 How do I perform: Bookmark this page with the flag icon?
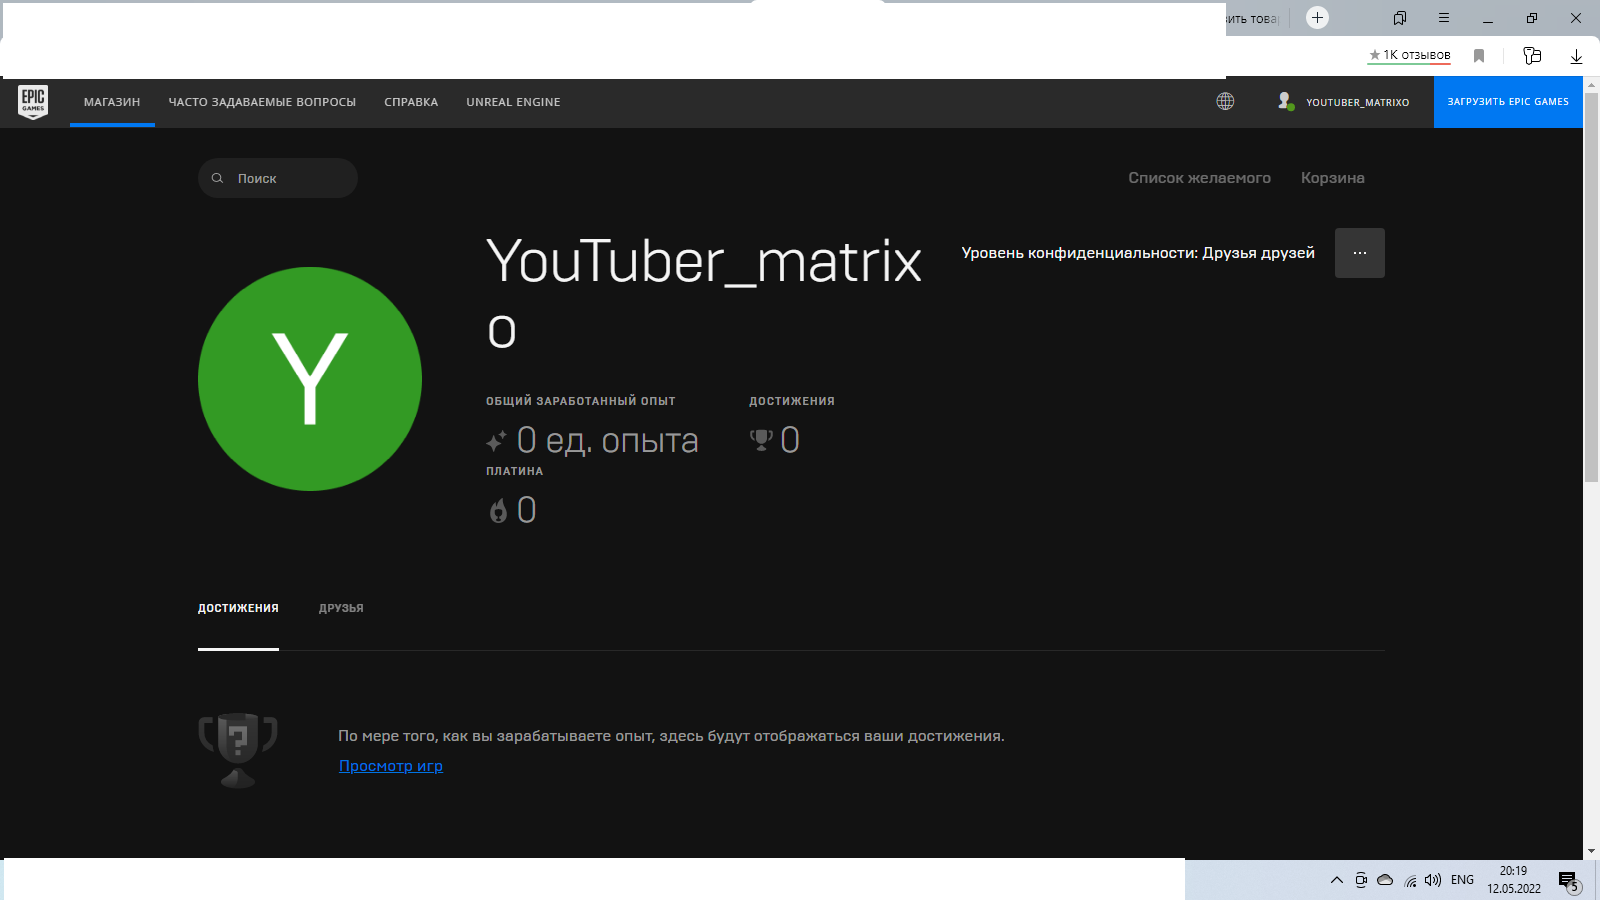[x=1479, y=56]
